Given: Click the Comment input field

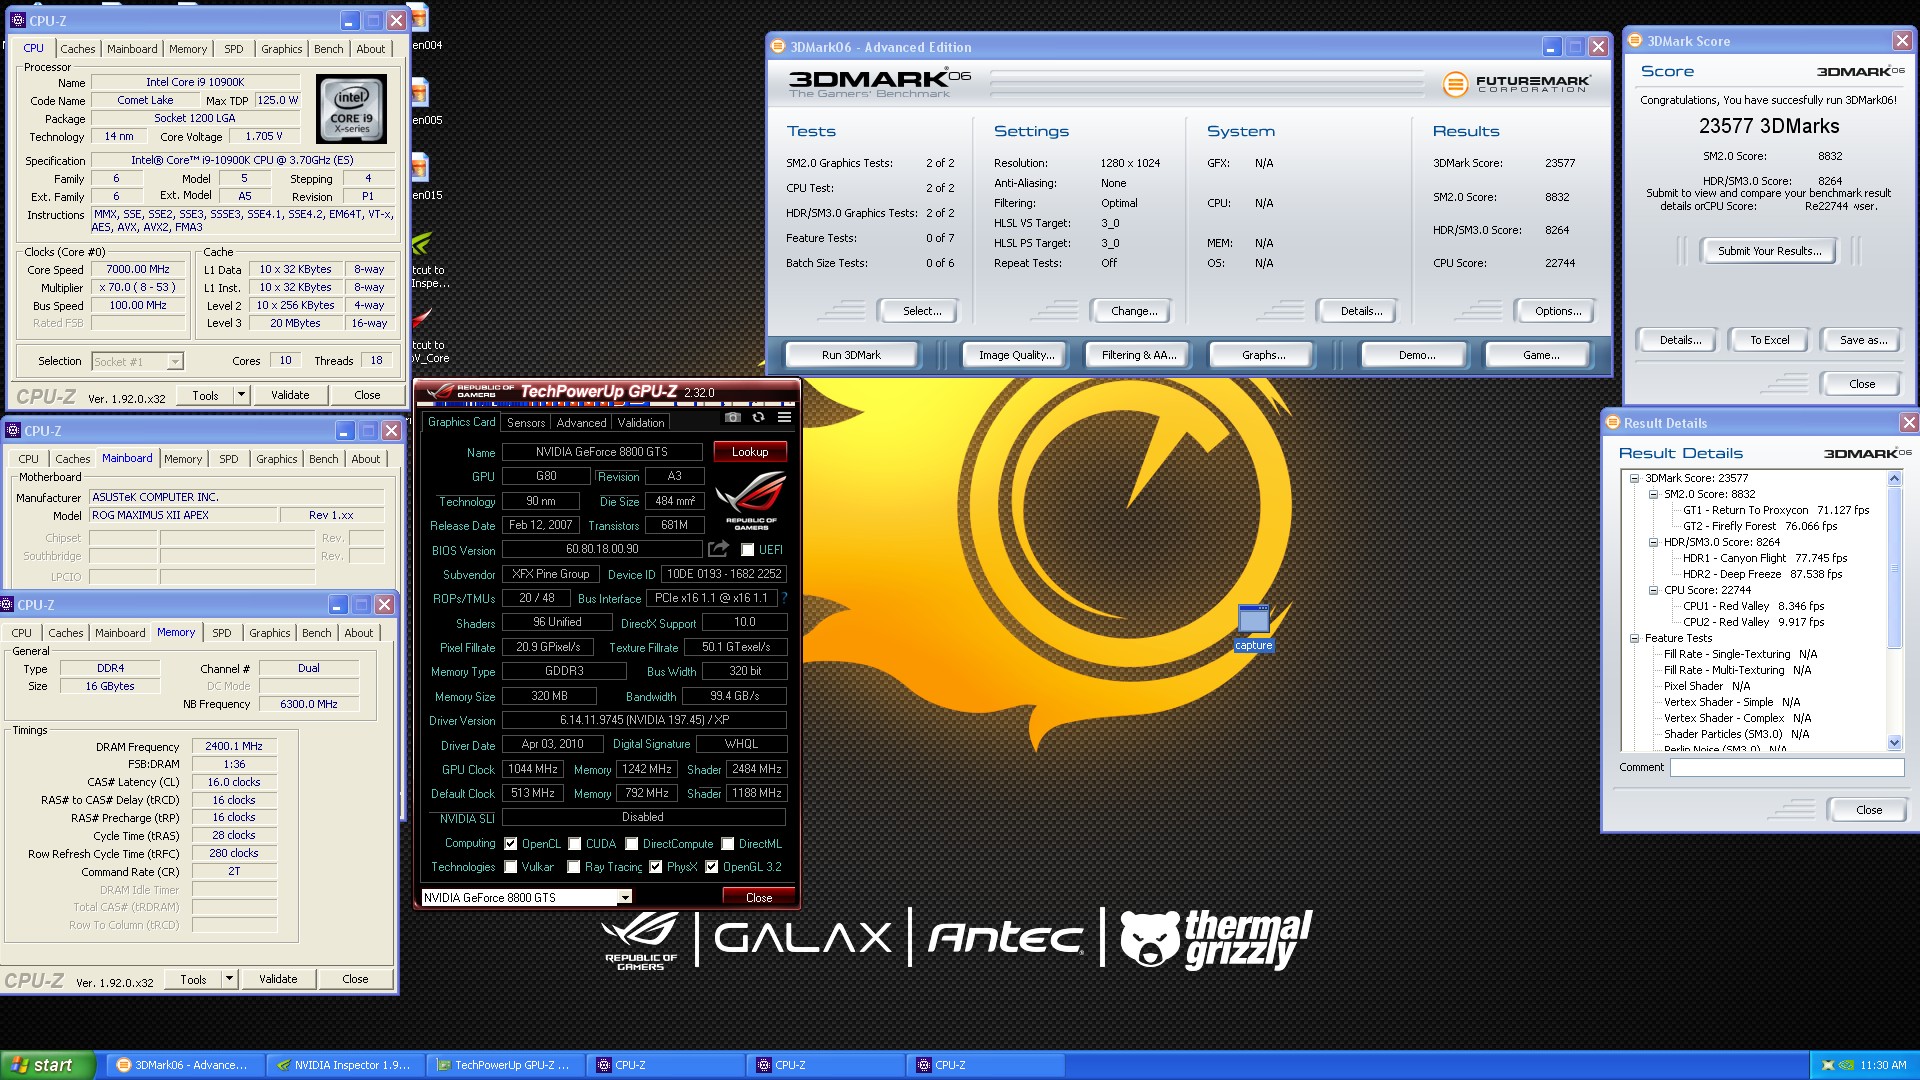Looking at the screenshot, I should [1787, 768].
